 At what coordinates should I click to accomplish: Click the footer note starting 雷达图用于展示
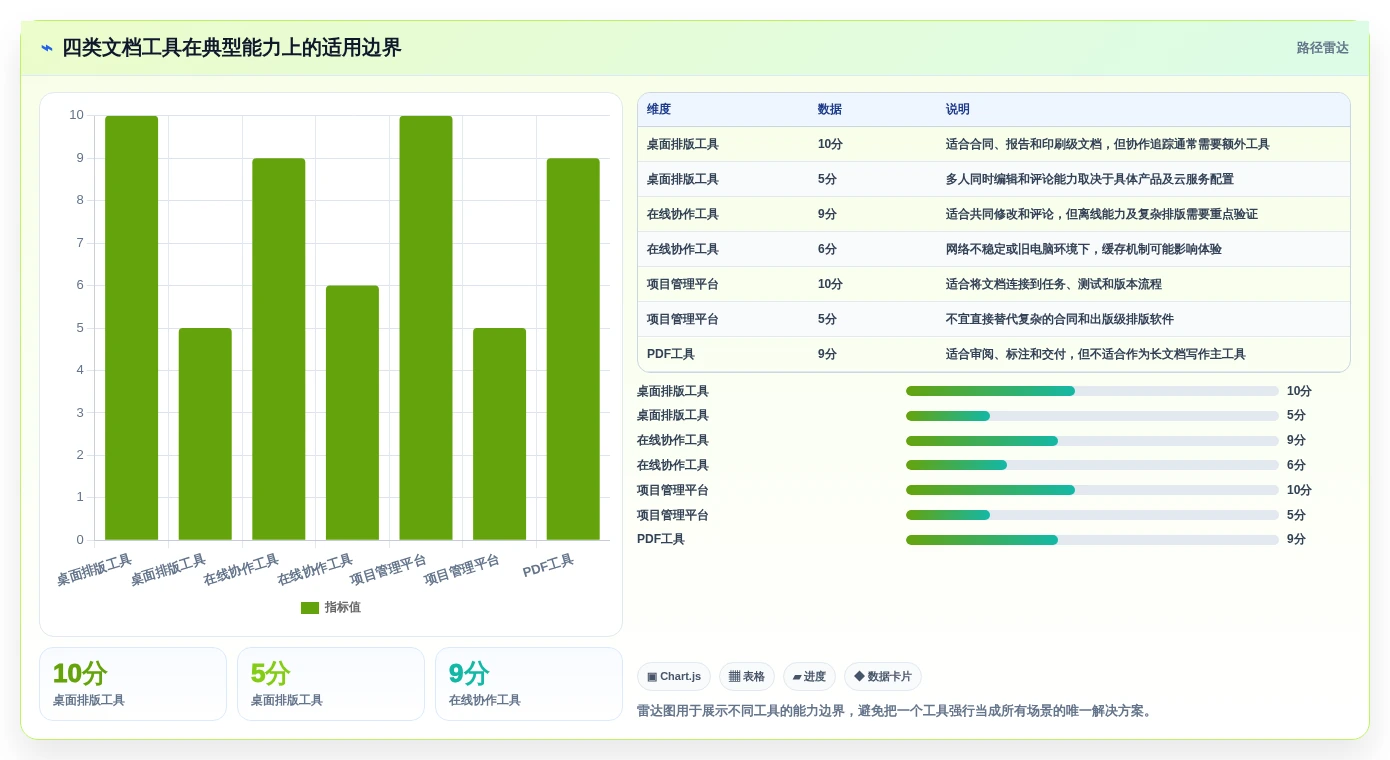click(896, 711)
